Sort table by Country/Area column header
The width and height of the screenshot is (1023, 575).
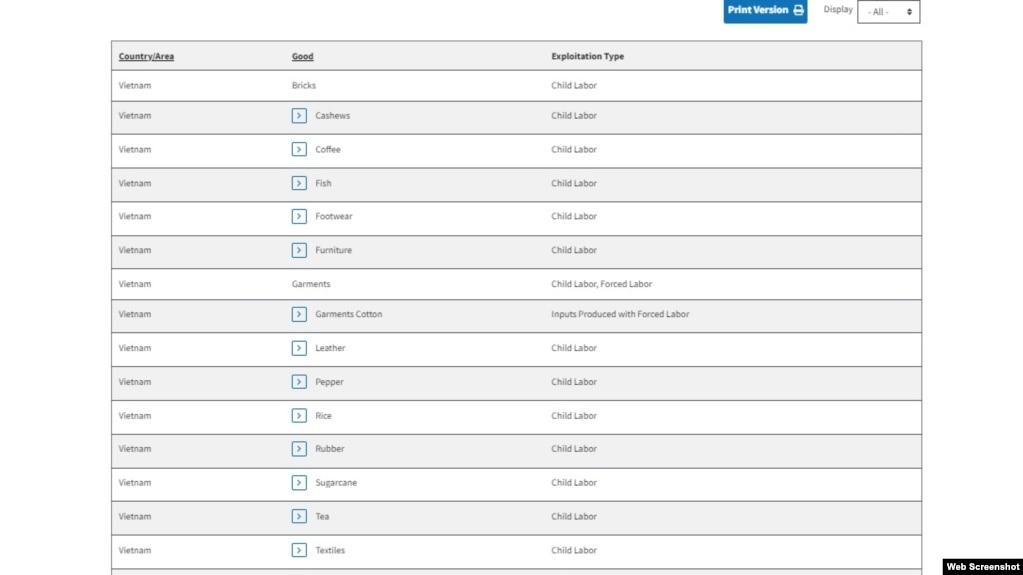coord(146,57)
